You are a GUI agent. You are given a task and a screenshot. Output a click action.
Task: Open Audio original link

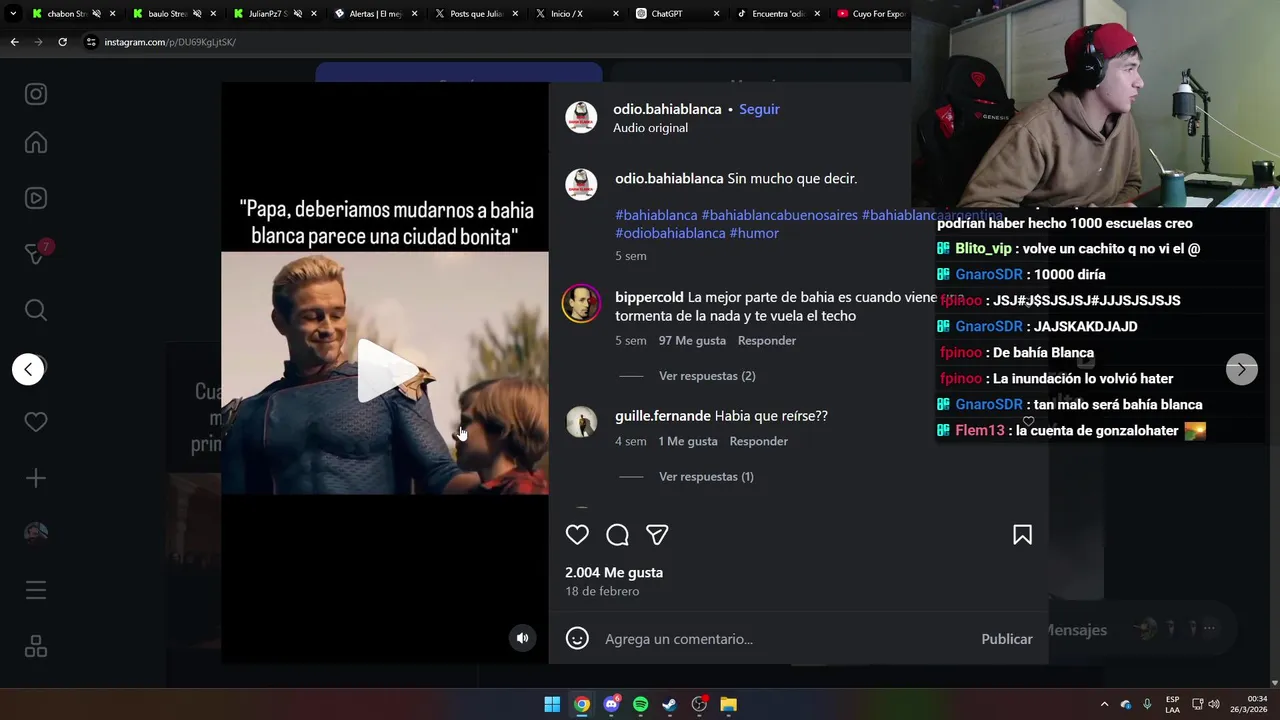(x=650, y=128)
